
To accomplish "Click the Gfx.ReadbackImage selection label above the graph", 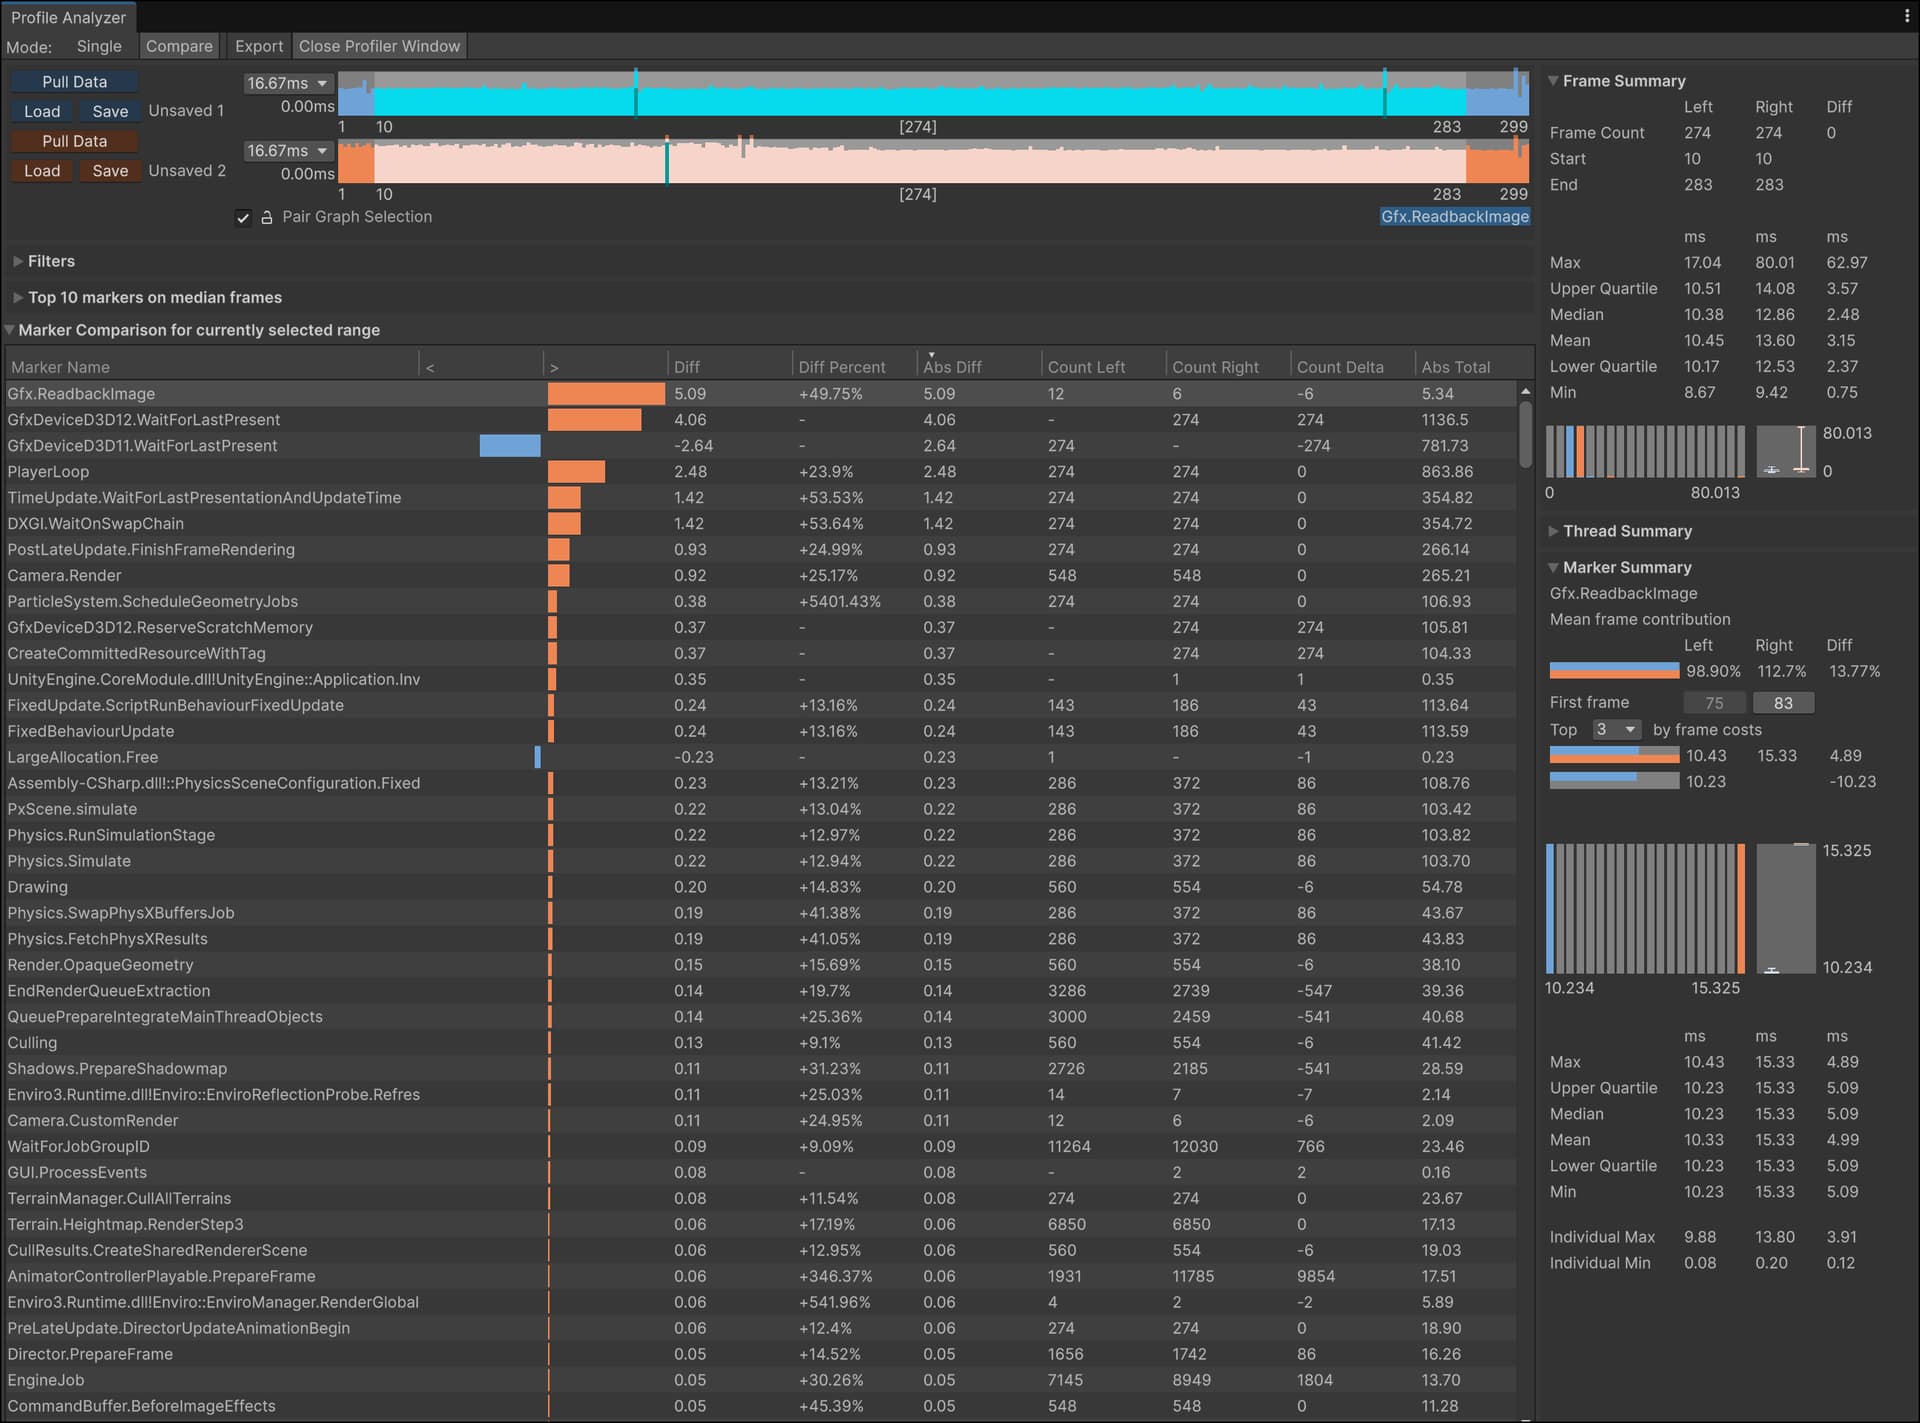I will (1455, 216).
